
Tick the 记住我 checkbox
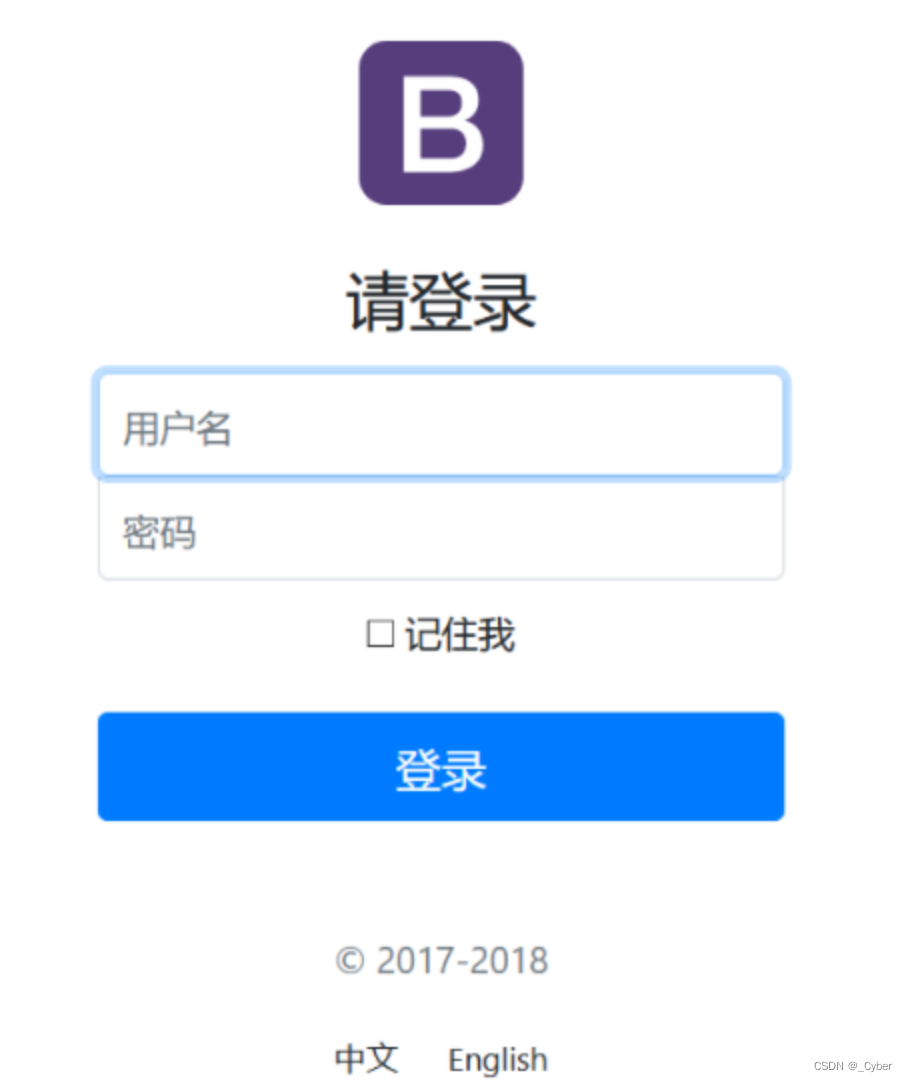(x=380, y=633)
